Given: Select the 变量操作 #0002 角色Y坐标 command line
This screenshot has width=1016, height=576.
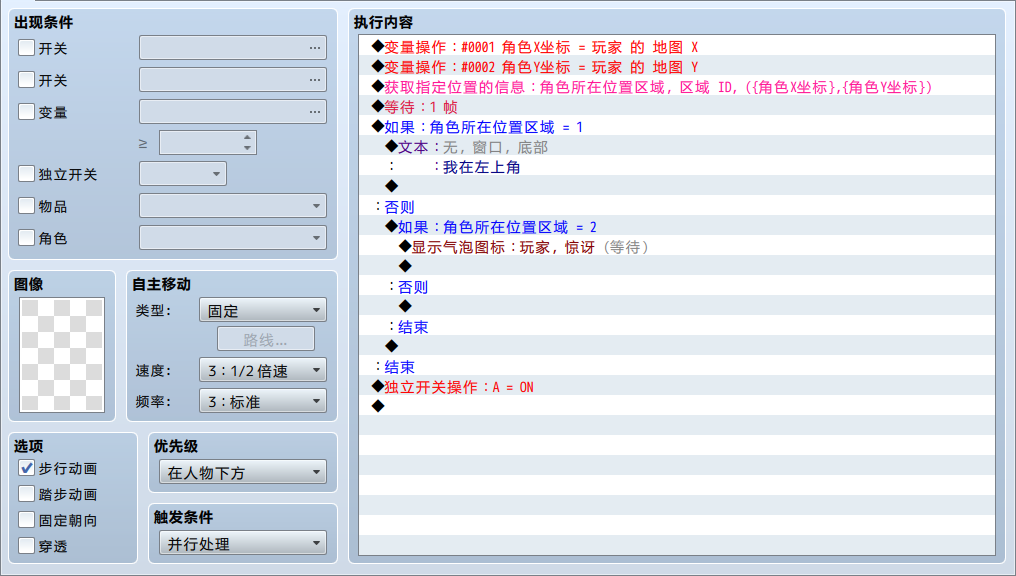Looking at the screenshot, I should (x=676, y=67).
